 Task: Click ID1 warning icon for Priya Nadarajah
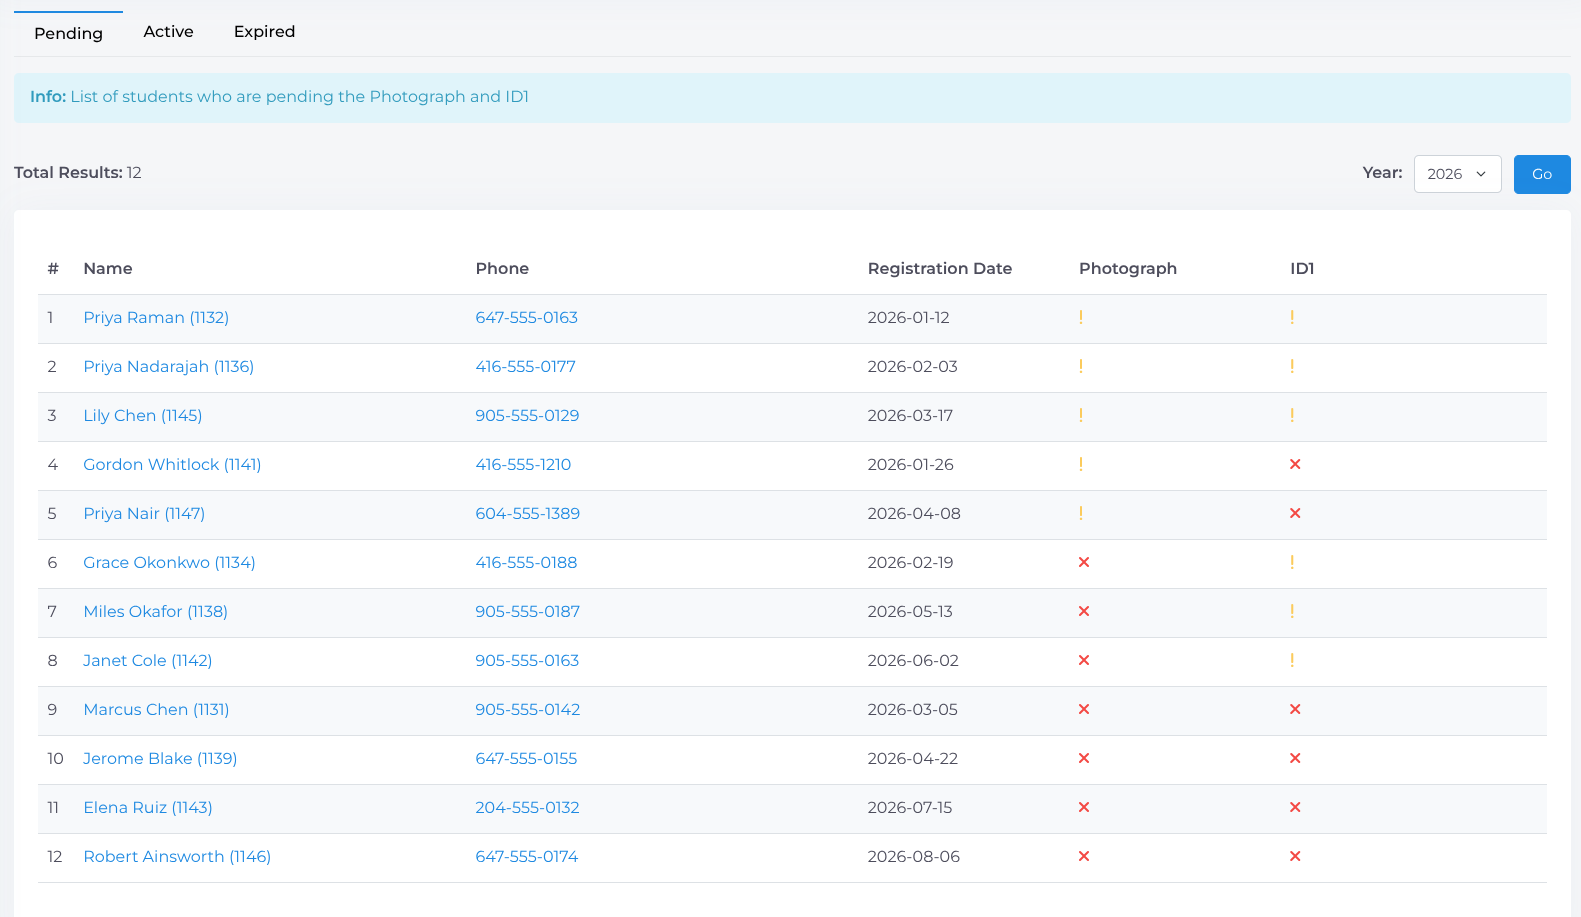coord(1292,366)
